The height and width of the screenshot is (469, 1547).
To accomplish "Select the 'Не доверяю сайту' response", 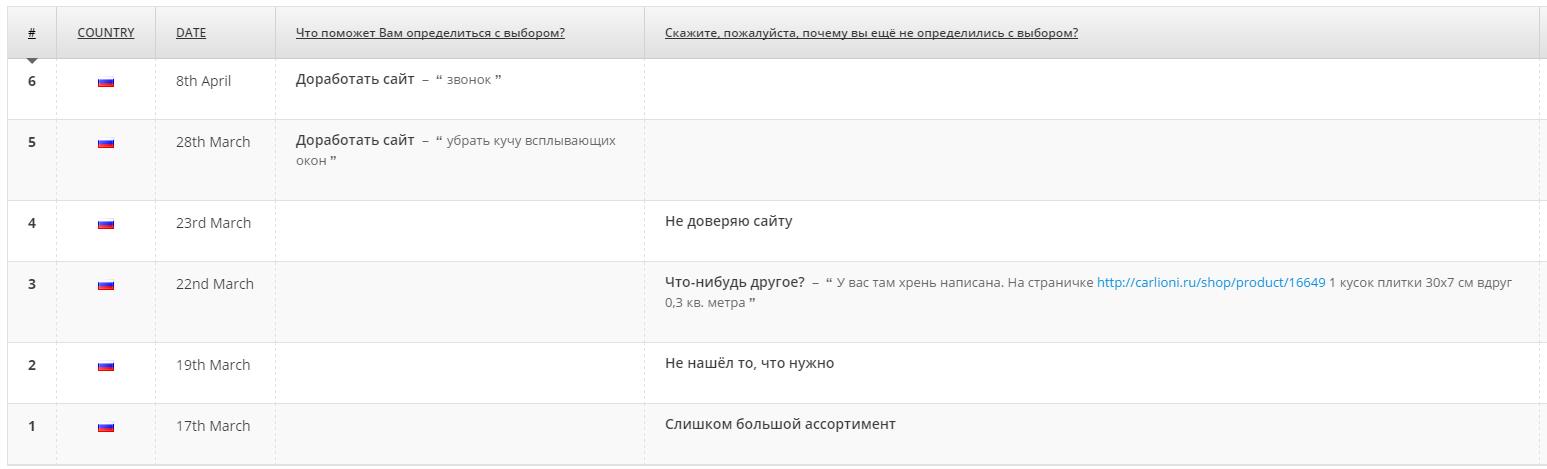I will (x=728, y=221).
